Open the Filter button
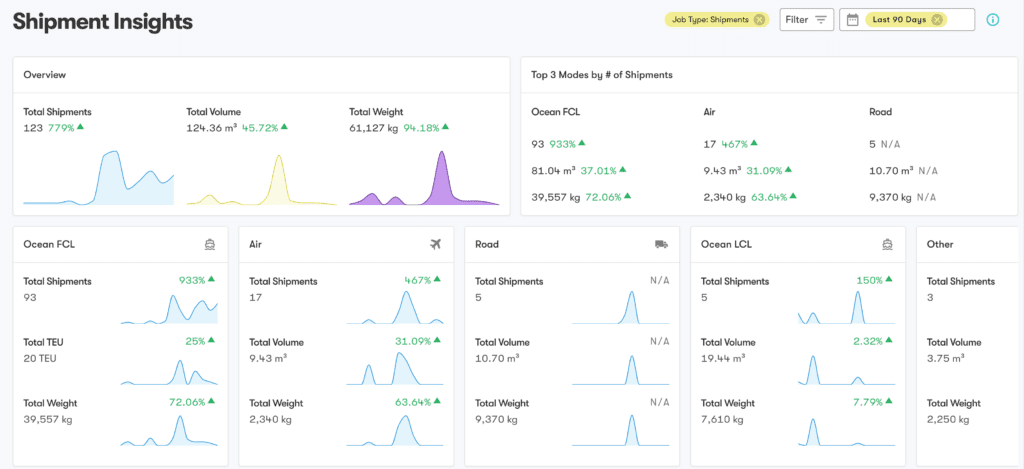This screenshot has height=469, width=1024. click(807, 20)
